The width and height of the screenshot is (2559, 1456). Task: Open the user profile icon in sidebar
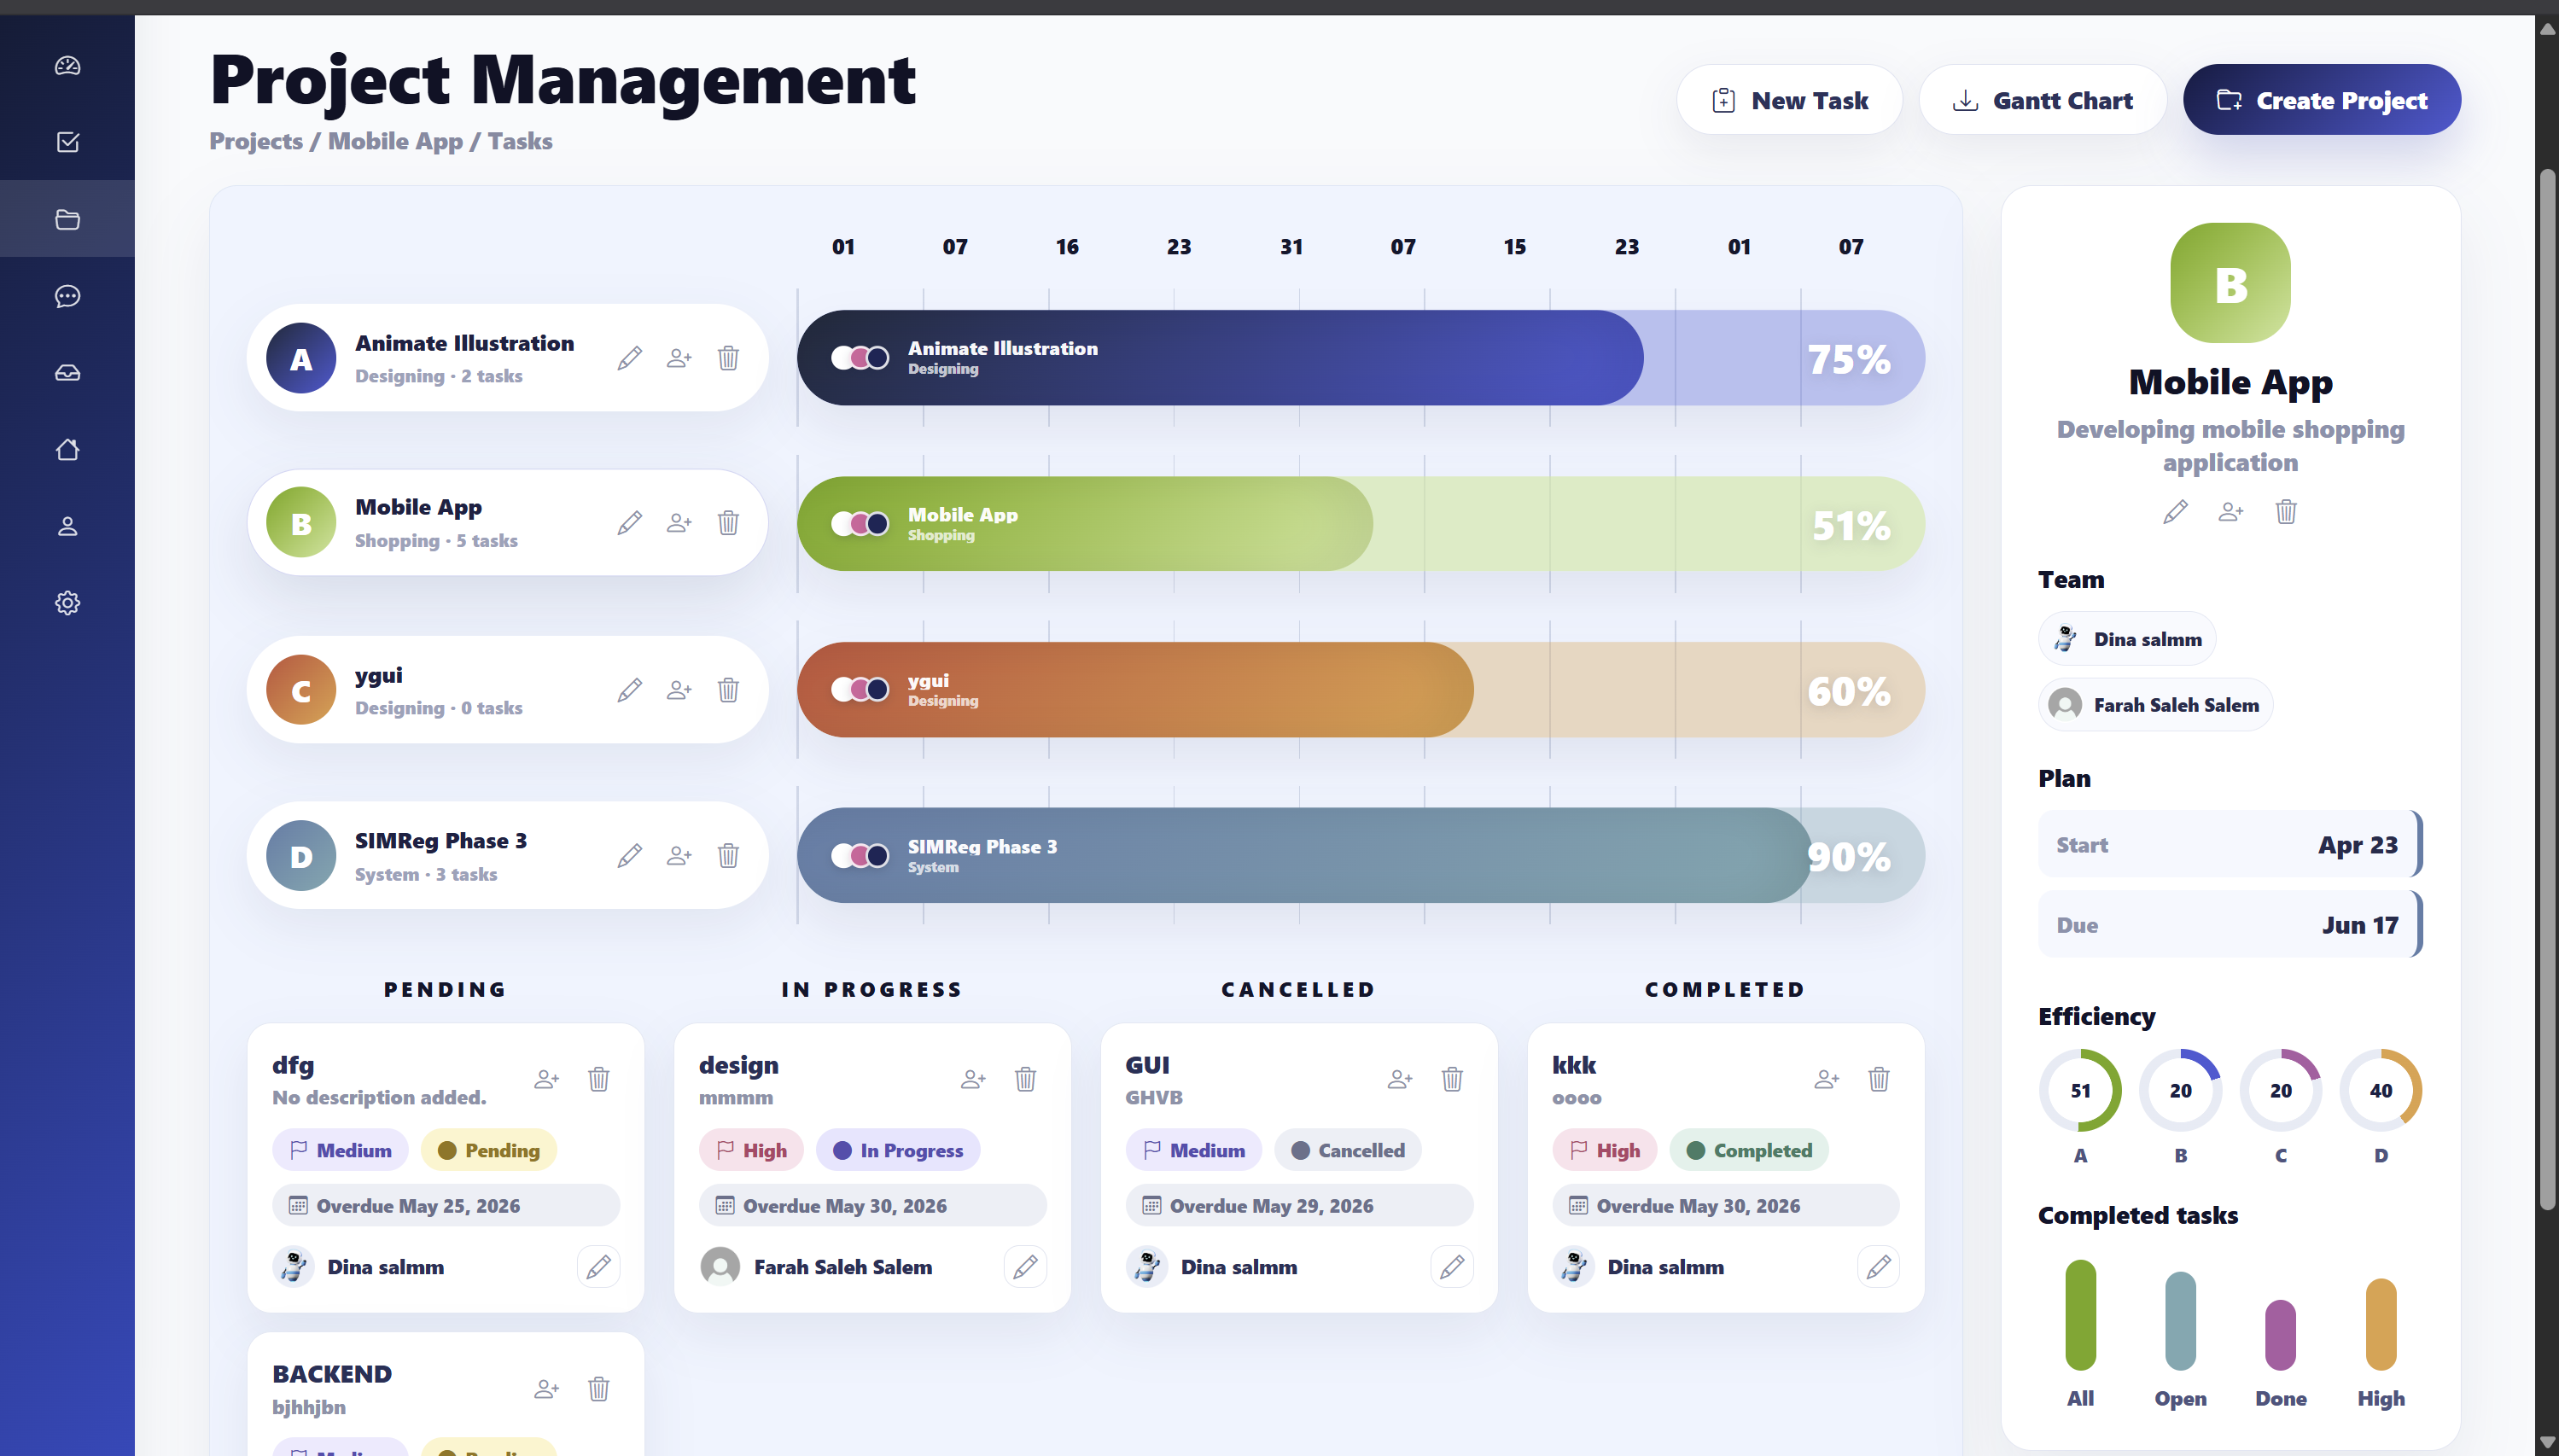(67, 526)
